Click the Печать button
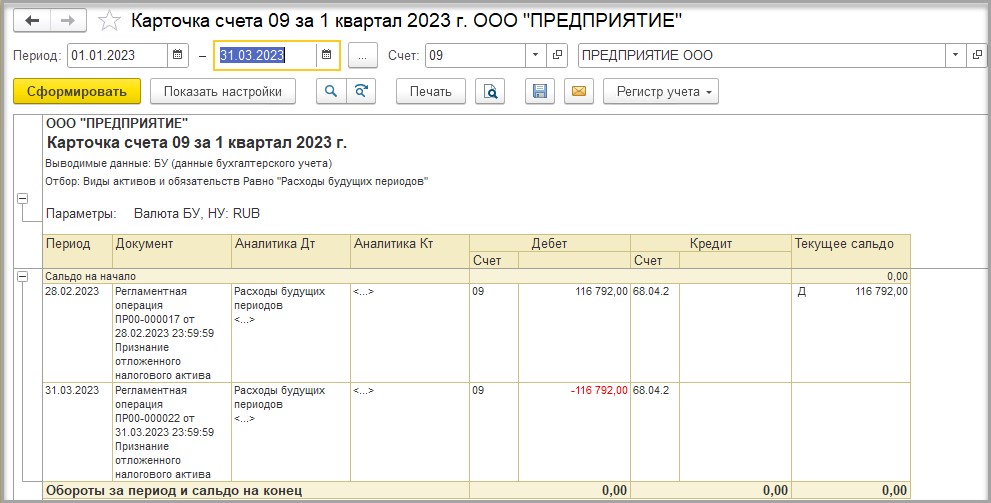The height and width of the screenshot is (503, 991). [x=431, y=92]
